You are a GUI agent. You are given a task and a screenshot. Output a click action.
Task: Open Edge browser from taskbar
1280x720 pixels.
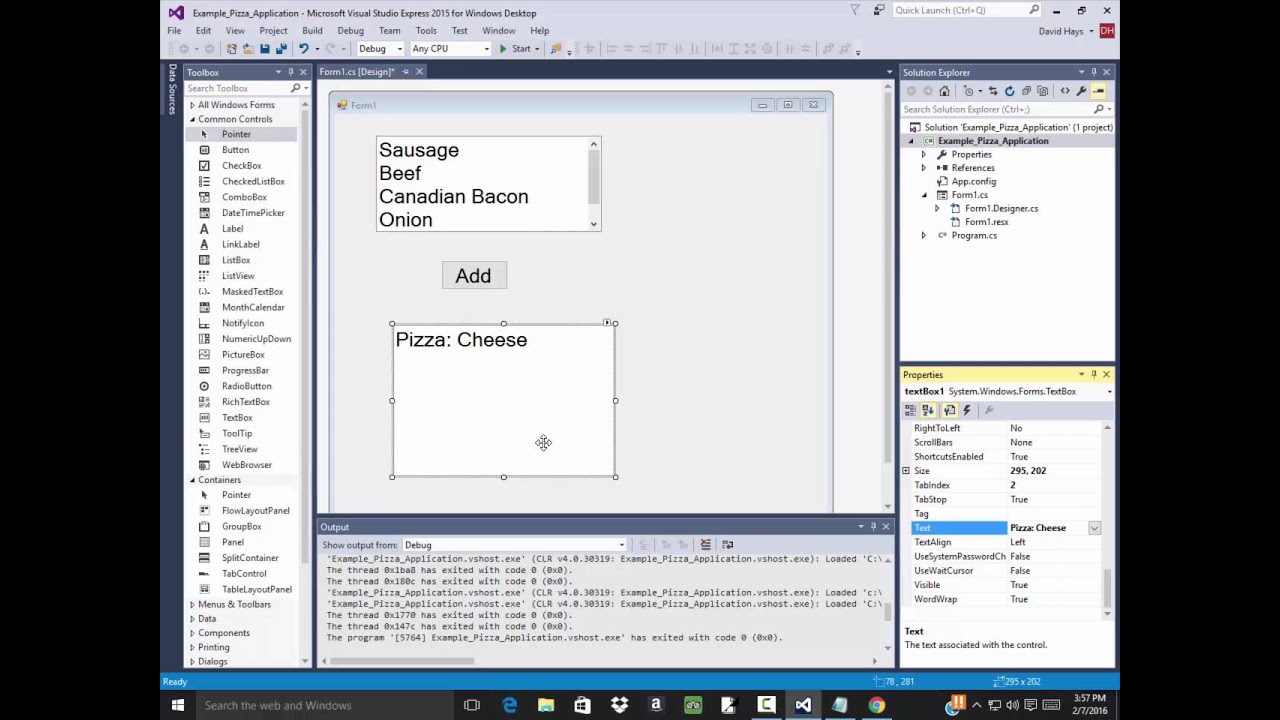point(510,705)
